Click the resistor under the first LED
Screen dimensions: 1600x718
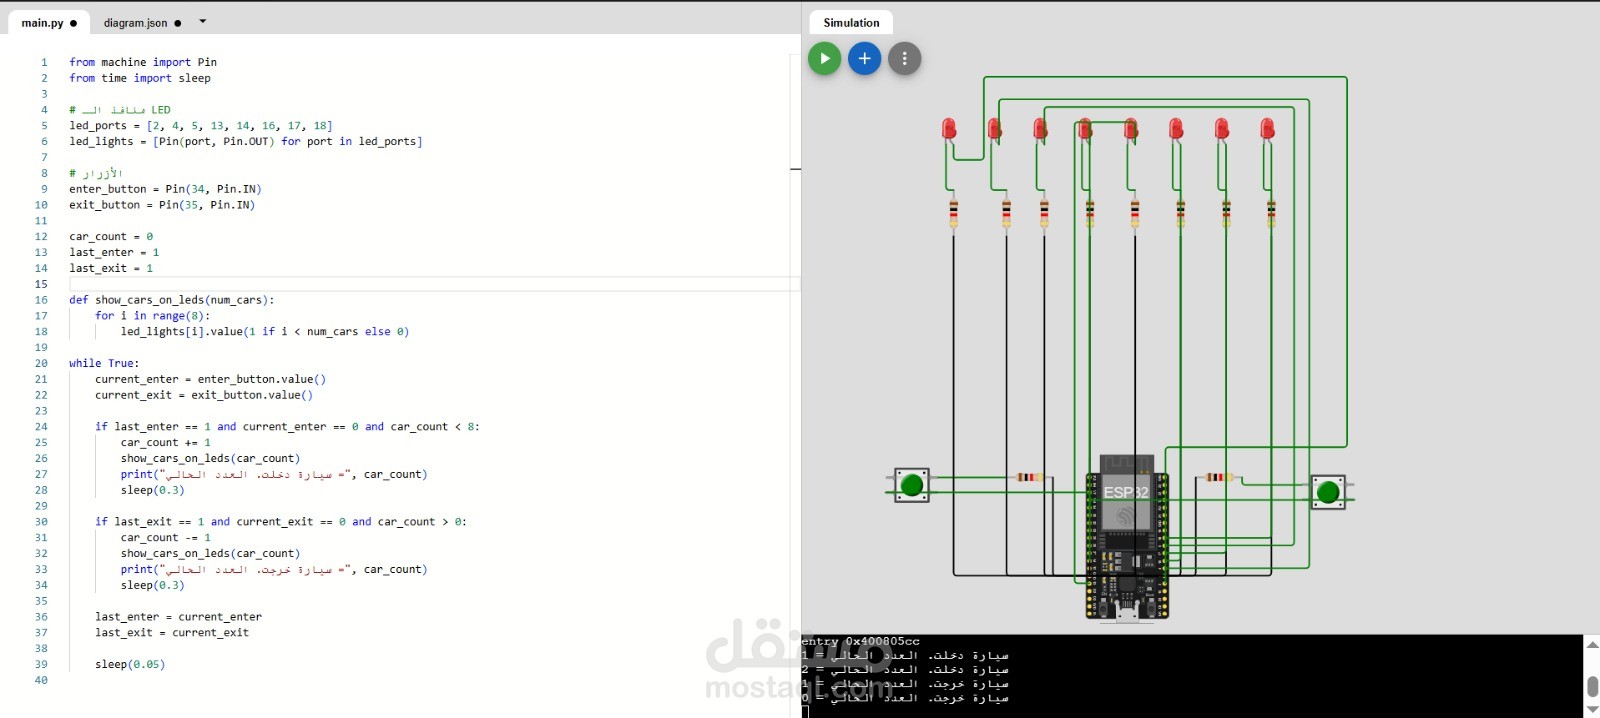(x=954, y=213)
